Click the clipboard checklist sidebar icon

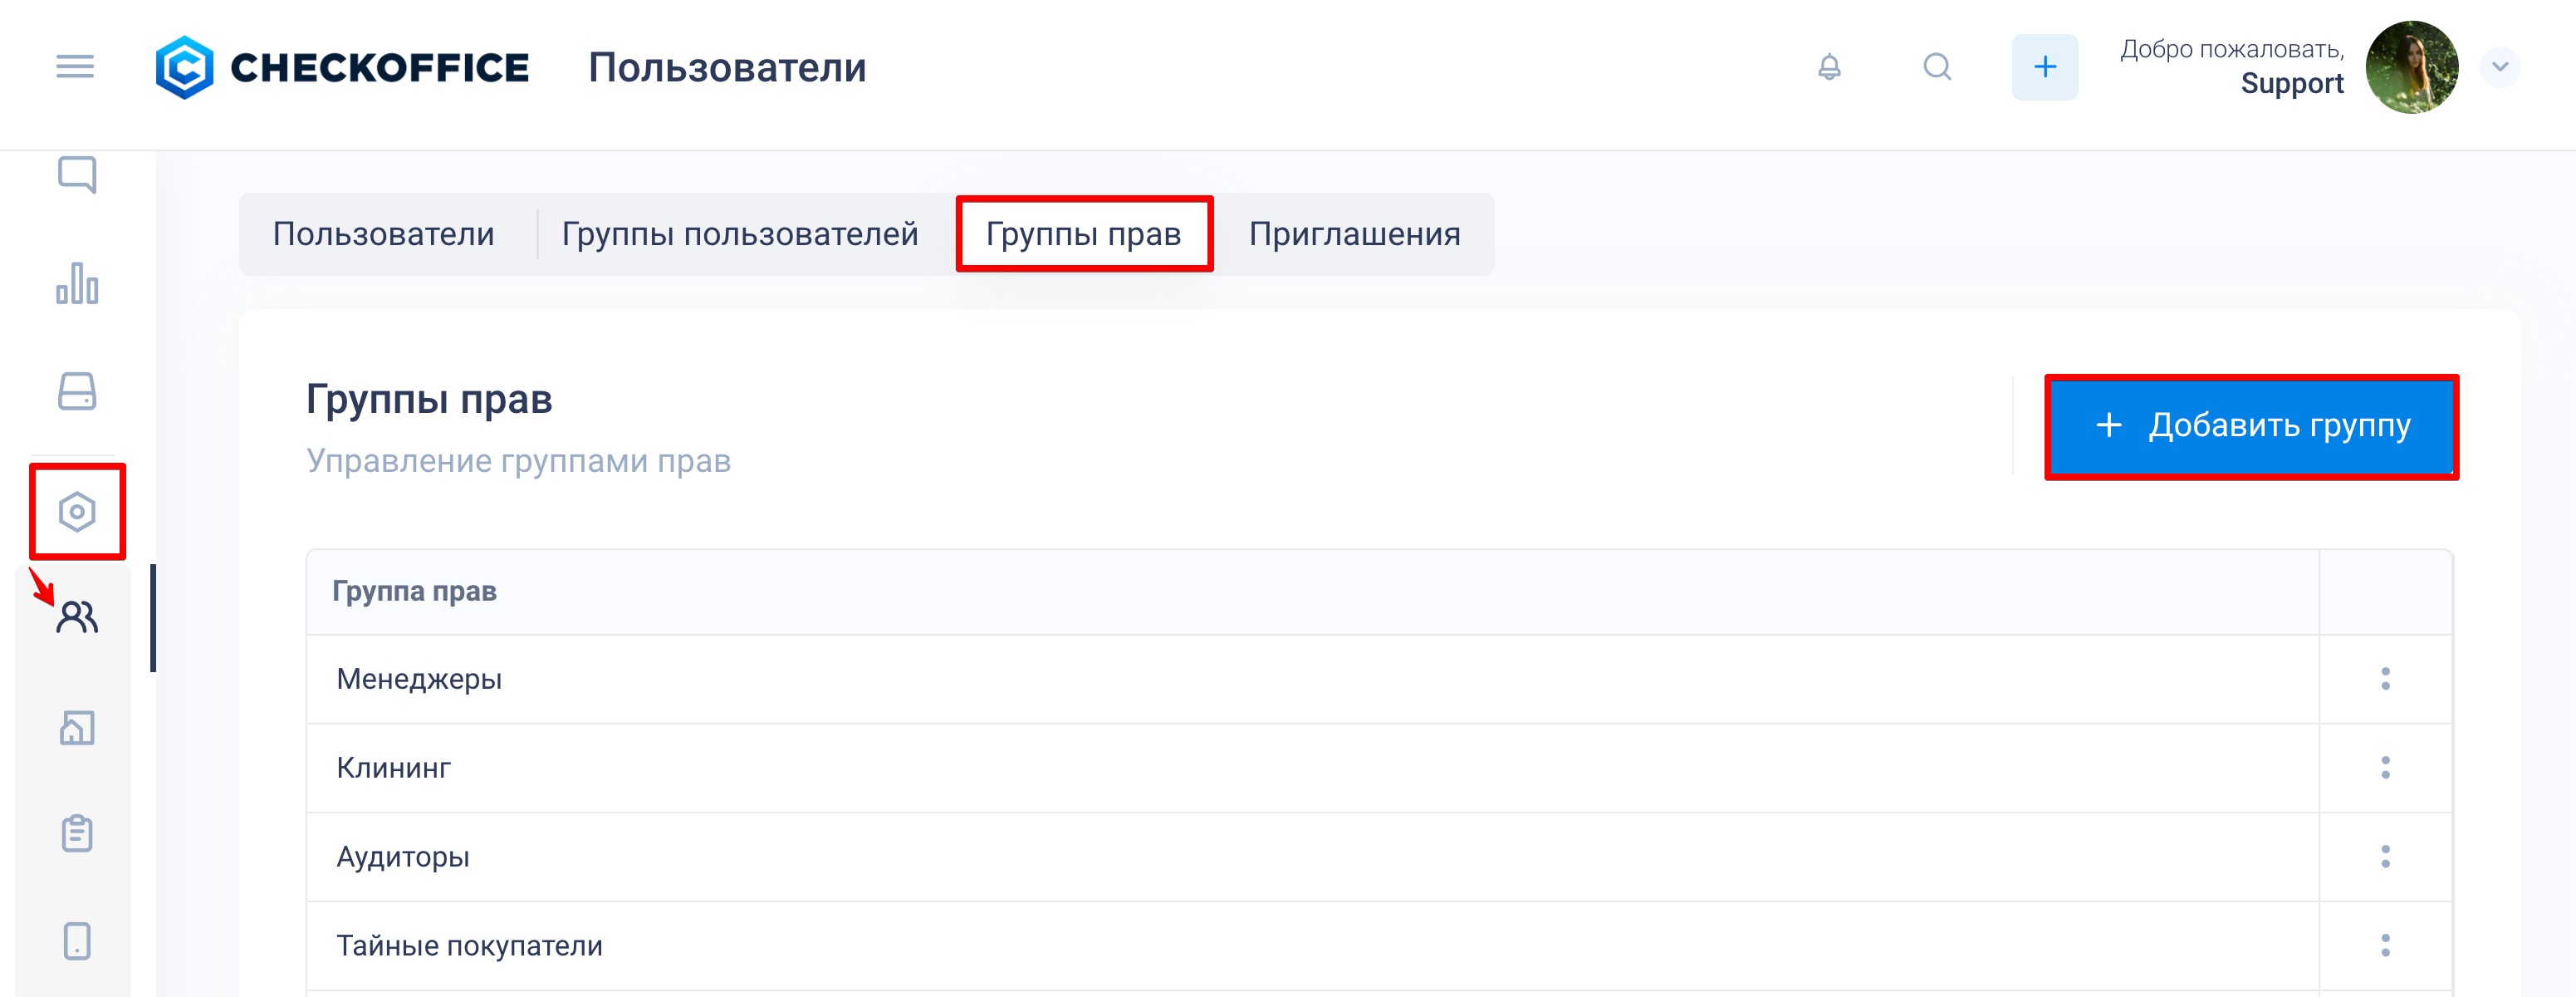click(77, 833)
